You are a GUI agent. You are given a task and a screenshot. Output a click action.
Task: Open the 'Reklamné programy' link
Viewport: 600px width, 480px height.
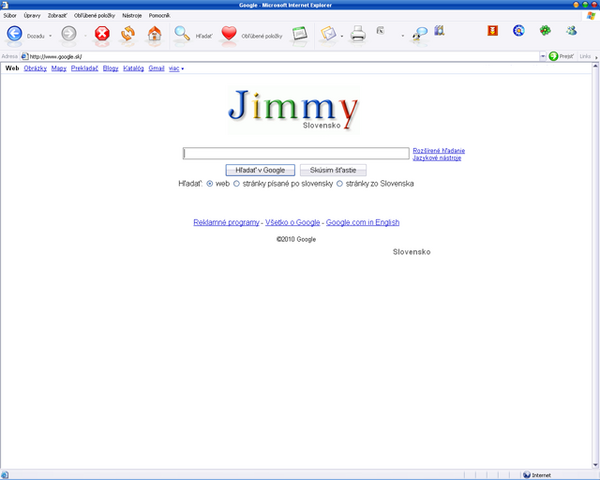[x=227, y=223]
